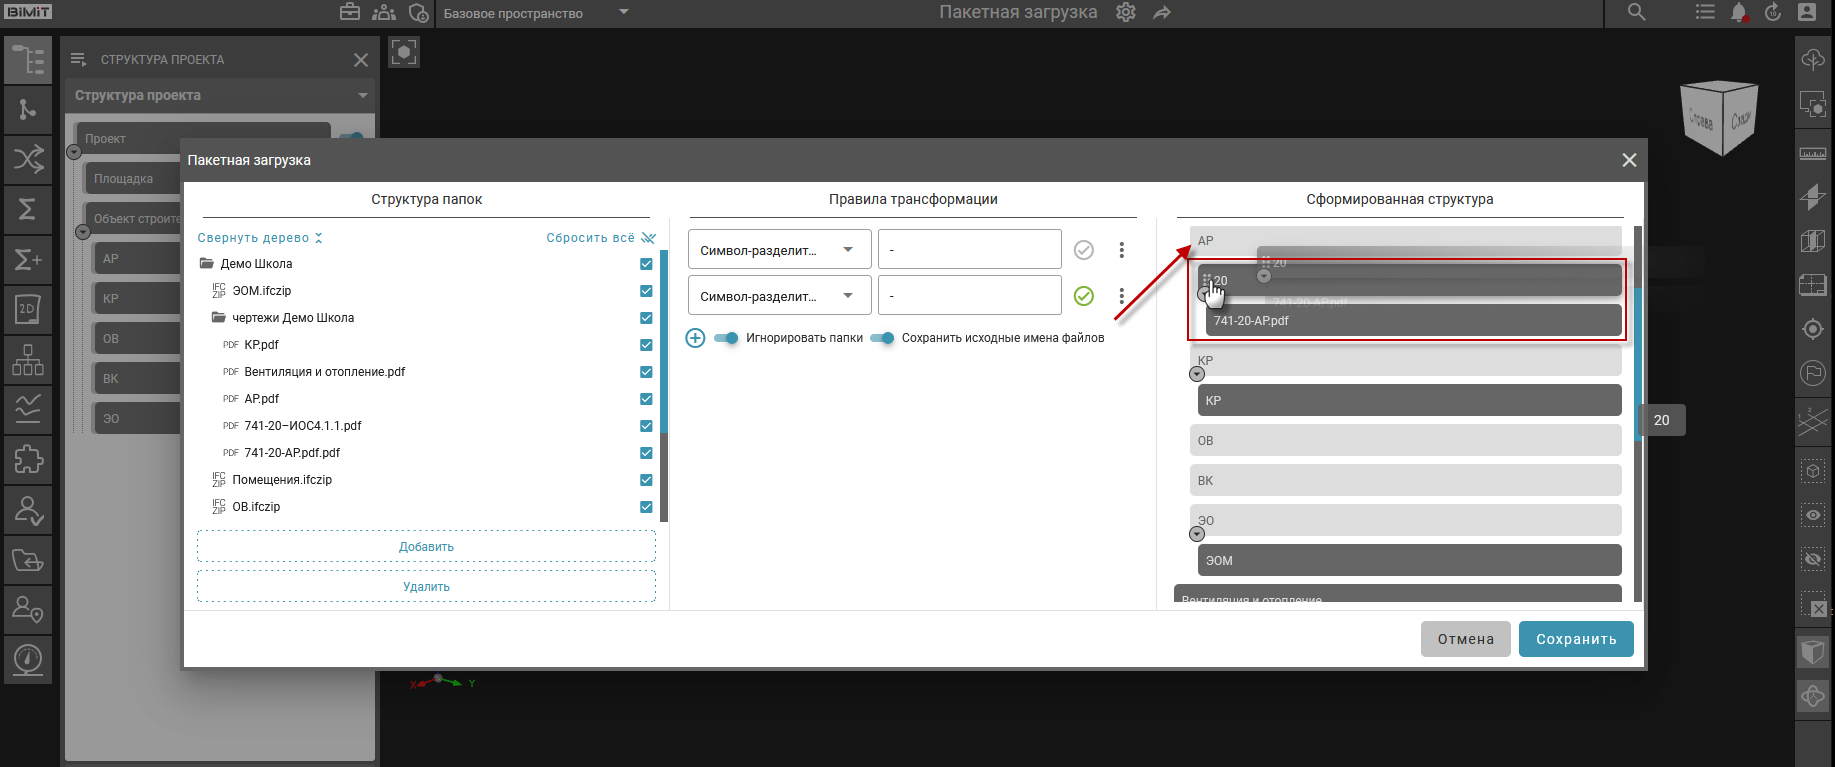Click the settings gear next to Пакетная загрузка
Viewport: 1835px width, 767px height.
pos(1126,13)
